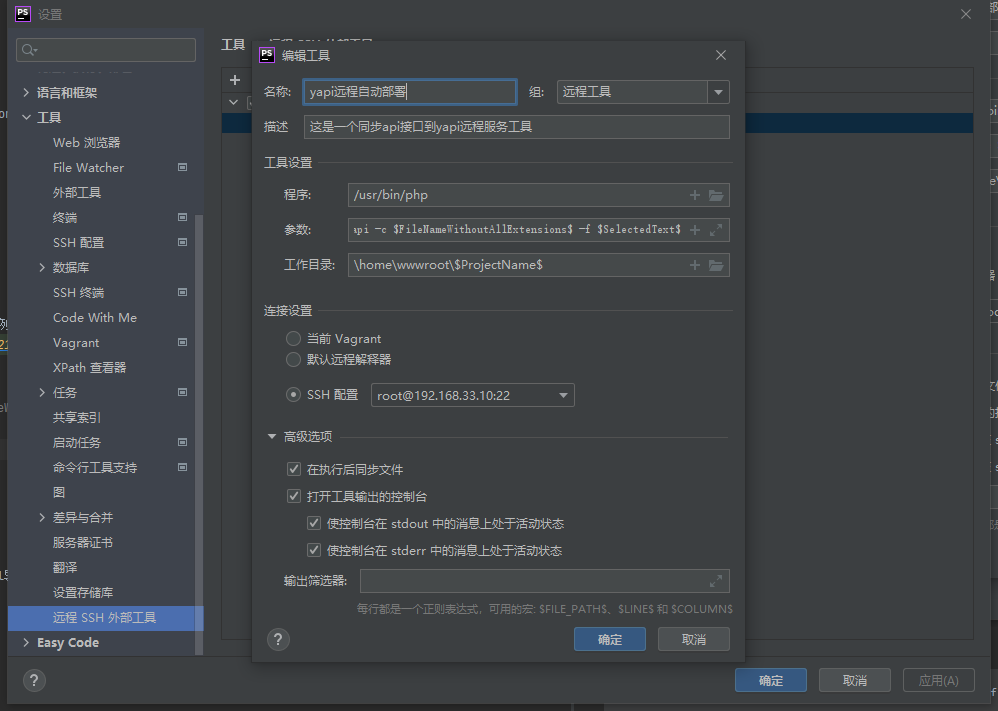Expand the 参数 field editor icon
Screen dimensions: 998x711
click(x=716, y=230)
